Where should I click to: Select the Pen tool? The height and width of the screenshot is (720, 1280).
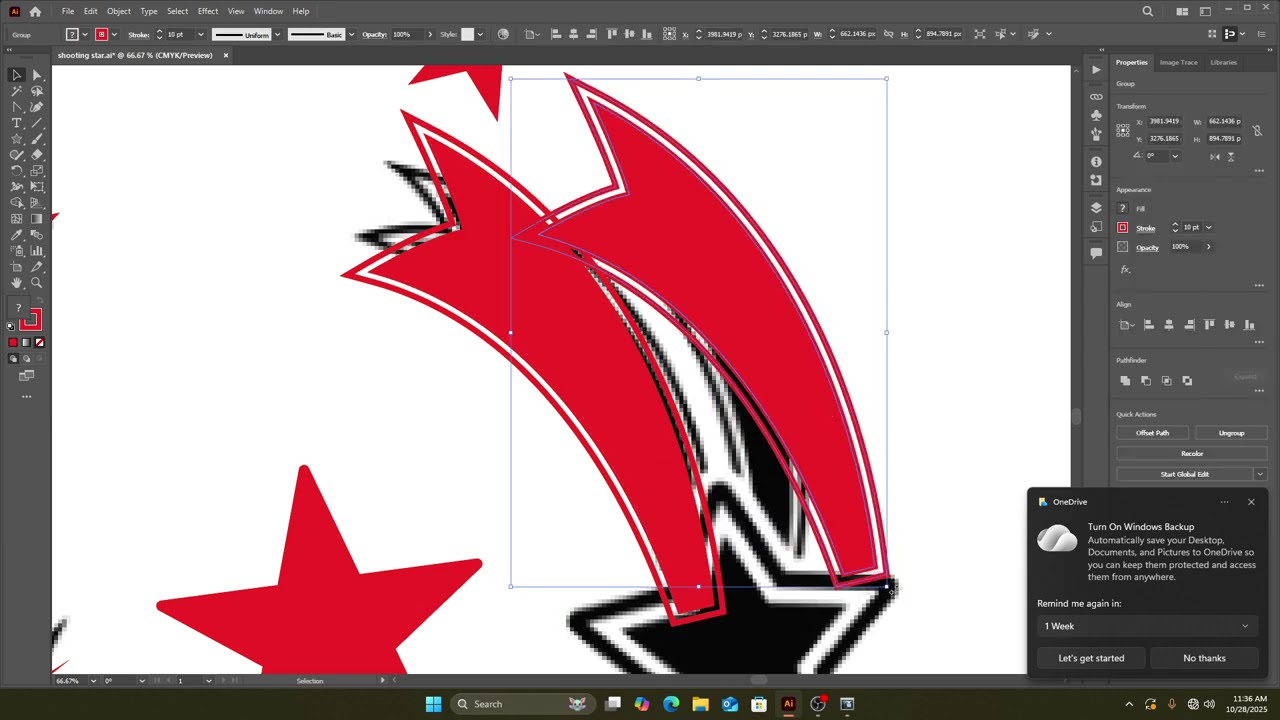[17, 107]
